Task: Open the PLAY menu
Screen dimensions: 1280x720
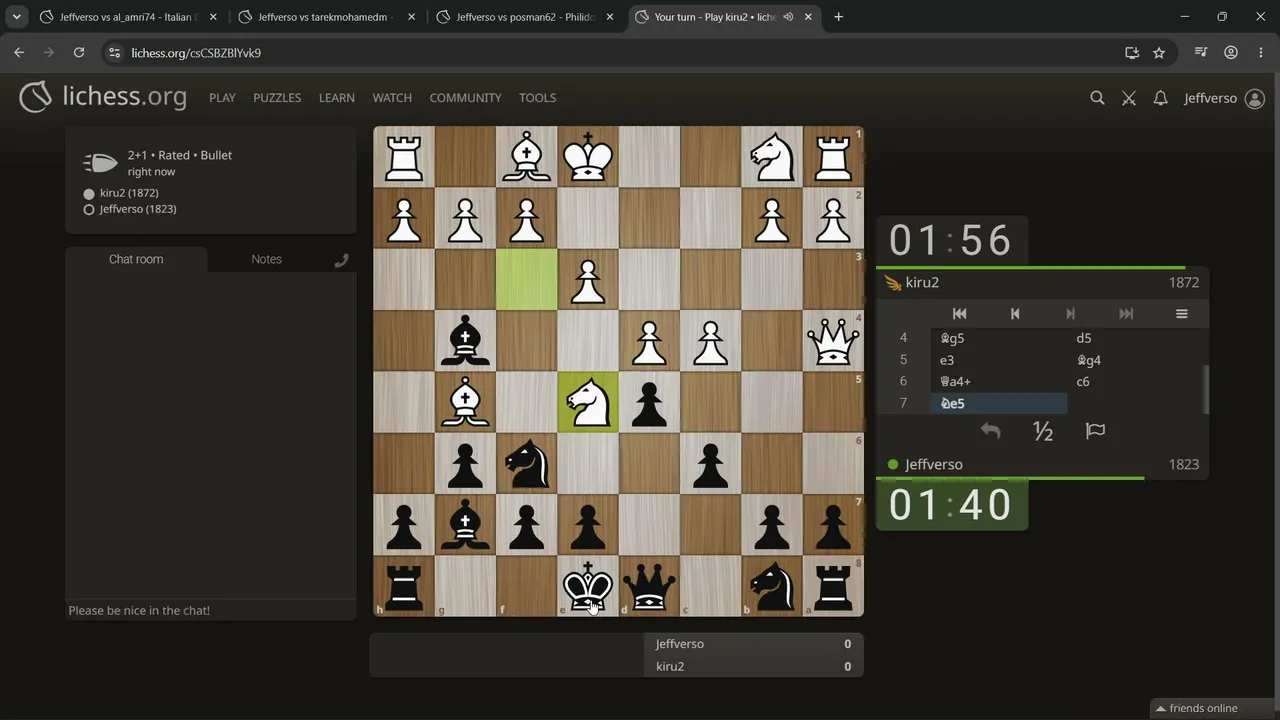Action: (222, 98)
